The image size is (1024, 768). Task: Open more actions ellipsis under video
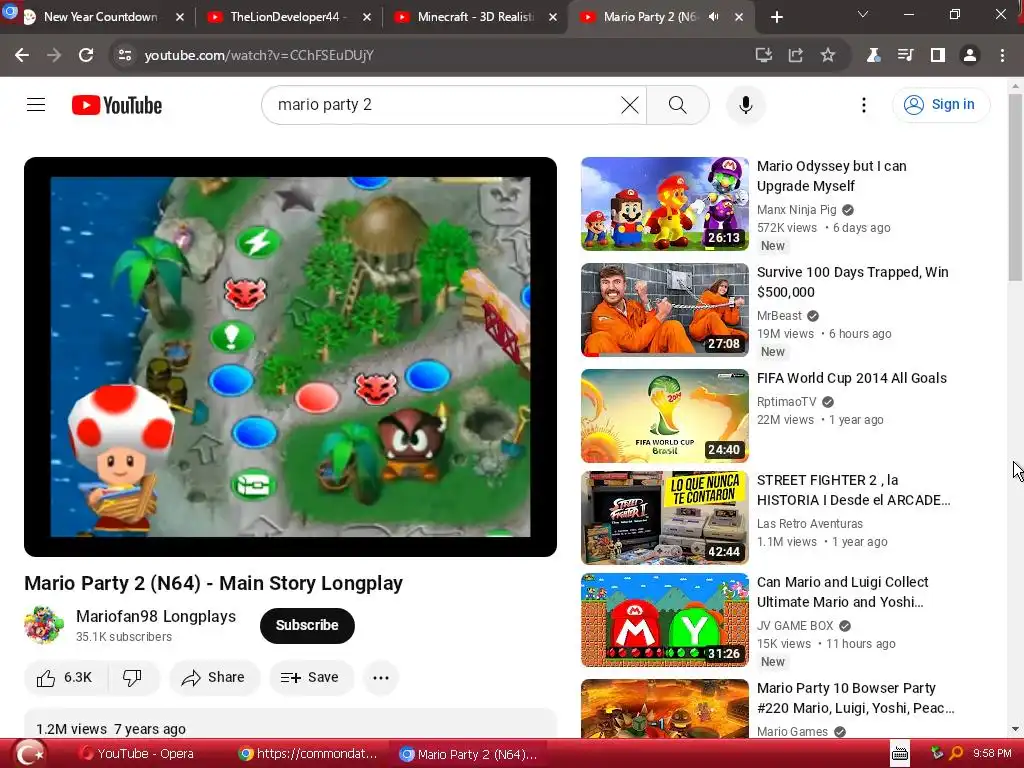381,678
